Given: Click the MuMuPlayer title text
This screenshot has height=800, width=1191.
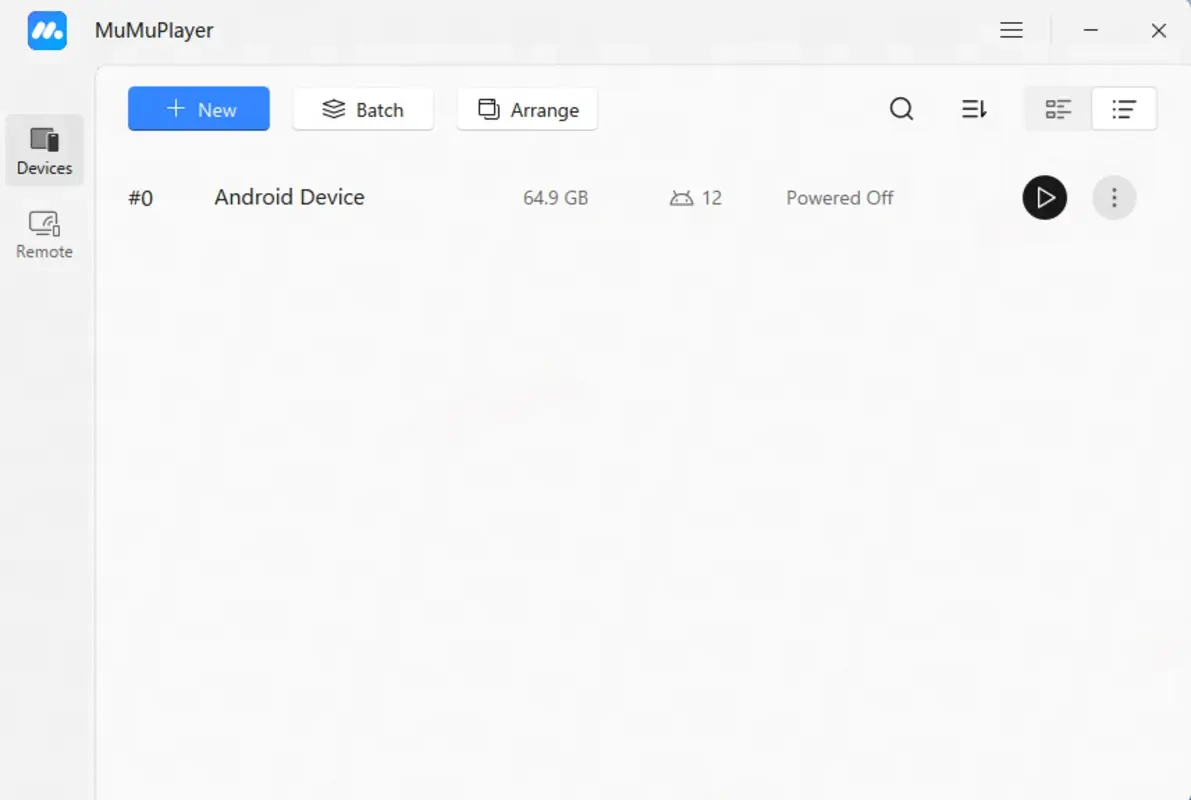Looking at the screenshot, I should tap(154, 30).
